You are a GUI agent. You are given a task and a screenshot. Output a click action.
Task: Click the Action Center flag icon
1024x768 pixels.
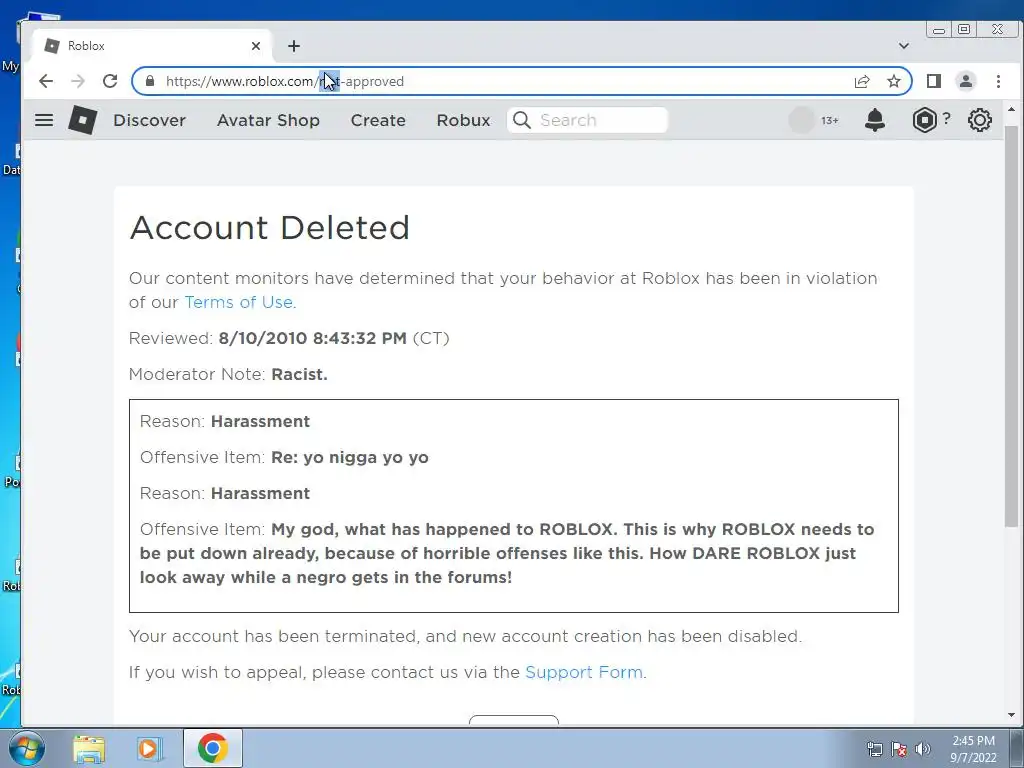tap(899, 749)
